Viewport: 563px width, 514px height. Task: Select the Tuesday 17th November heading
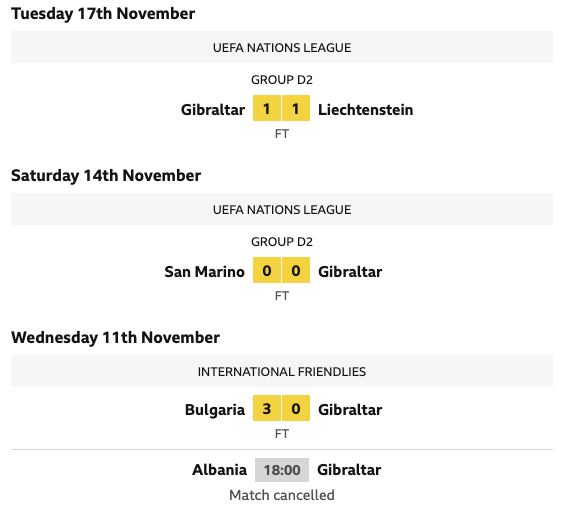[x=103, y=14]
